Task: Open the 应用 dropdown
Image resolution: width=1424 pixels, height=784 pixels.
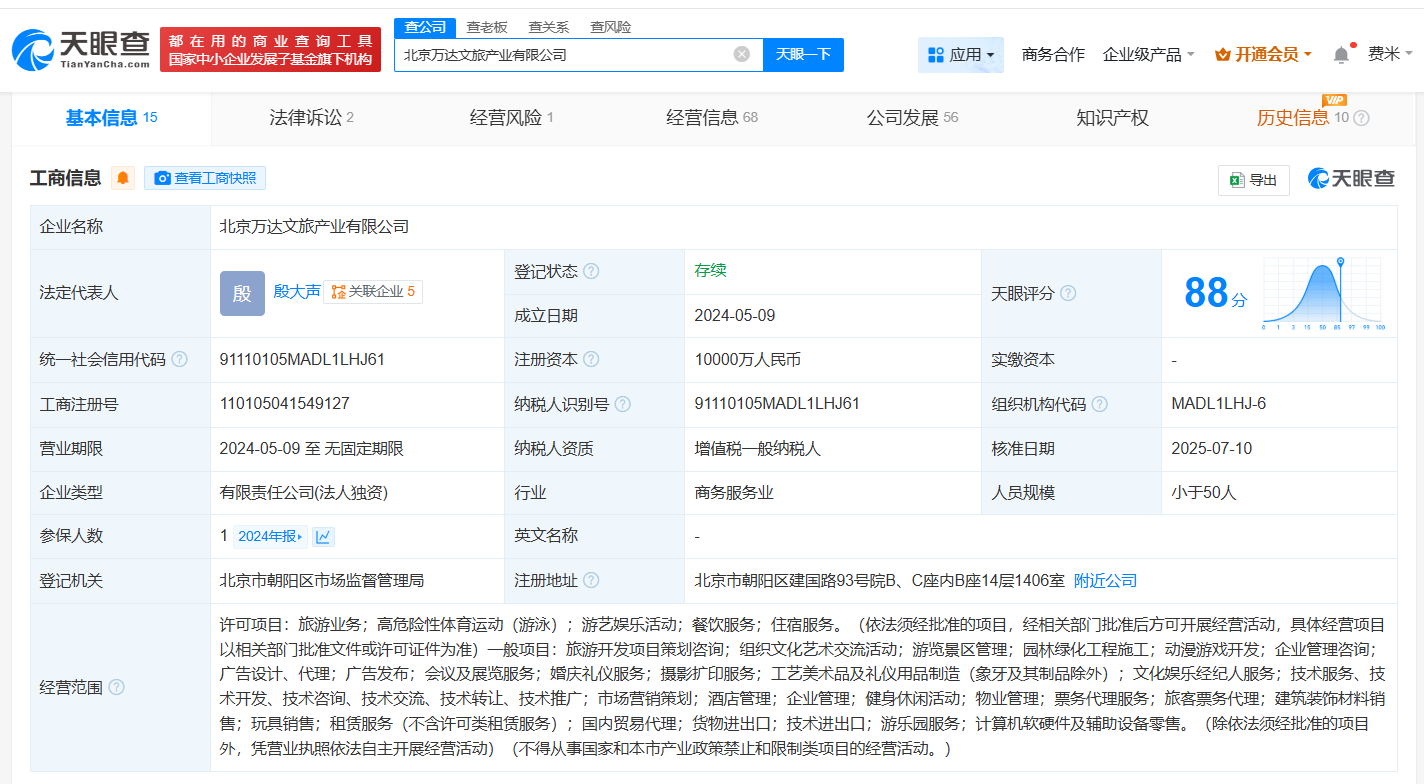Action: pyautogui.click(x=961, y=55)
